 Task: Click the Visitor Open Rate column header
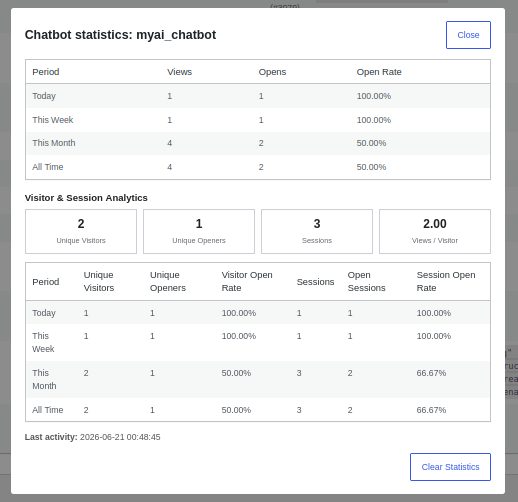click(247, 281)
